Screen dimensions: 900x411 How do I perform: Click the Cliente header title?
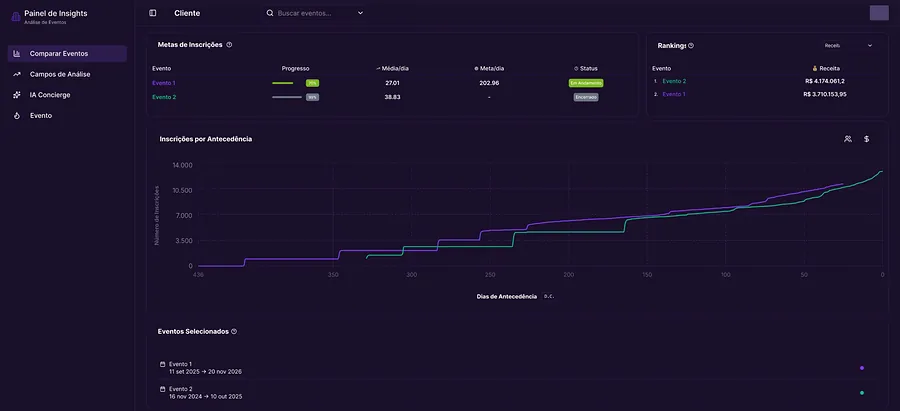pos(187,13)
